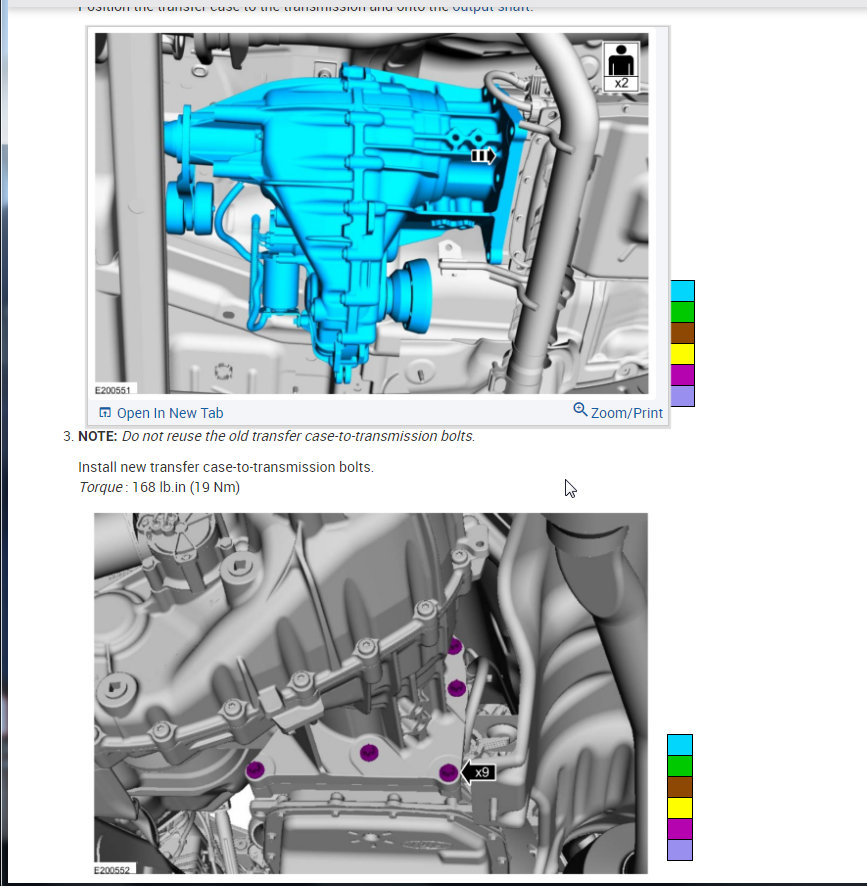The image size is (867, 886).
Task: Pick the magenta swatch beside image E200552
Action: pos(680,829)
